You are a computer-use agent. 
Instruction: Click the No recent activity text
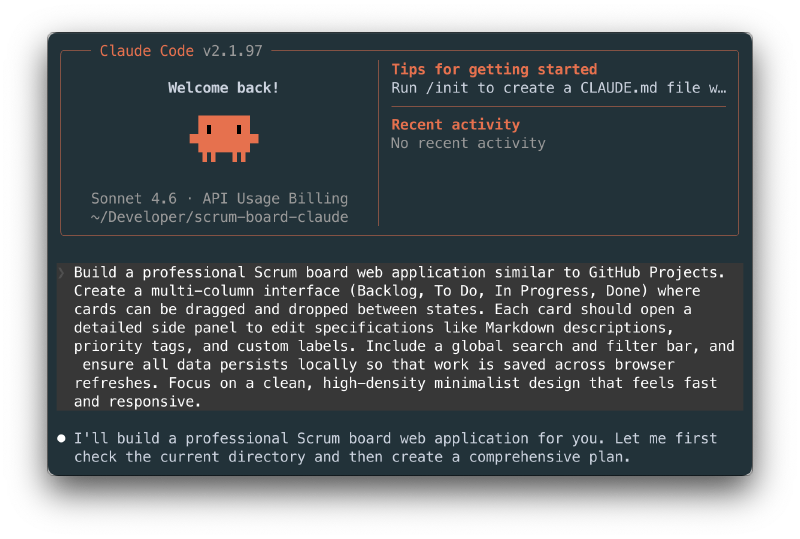tap(468, 143)
